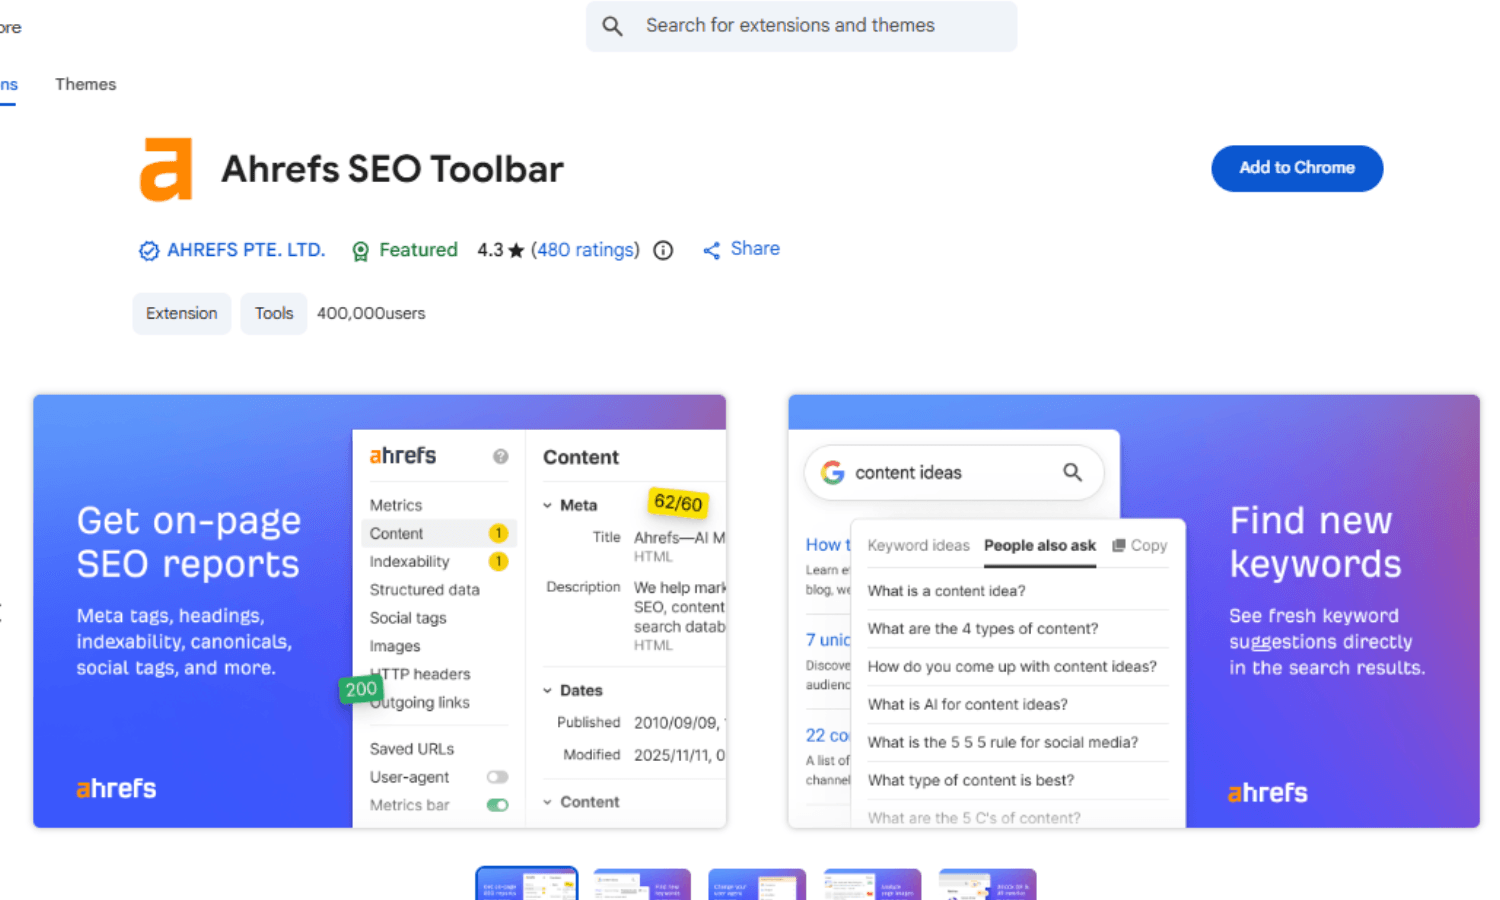Click 'What is the 5 5 5 rule for social media?'
The width and height of the screenshot is (1500, 900).
click(1002, 743)
